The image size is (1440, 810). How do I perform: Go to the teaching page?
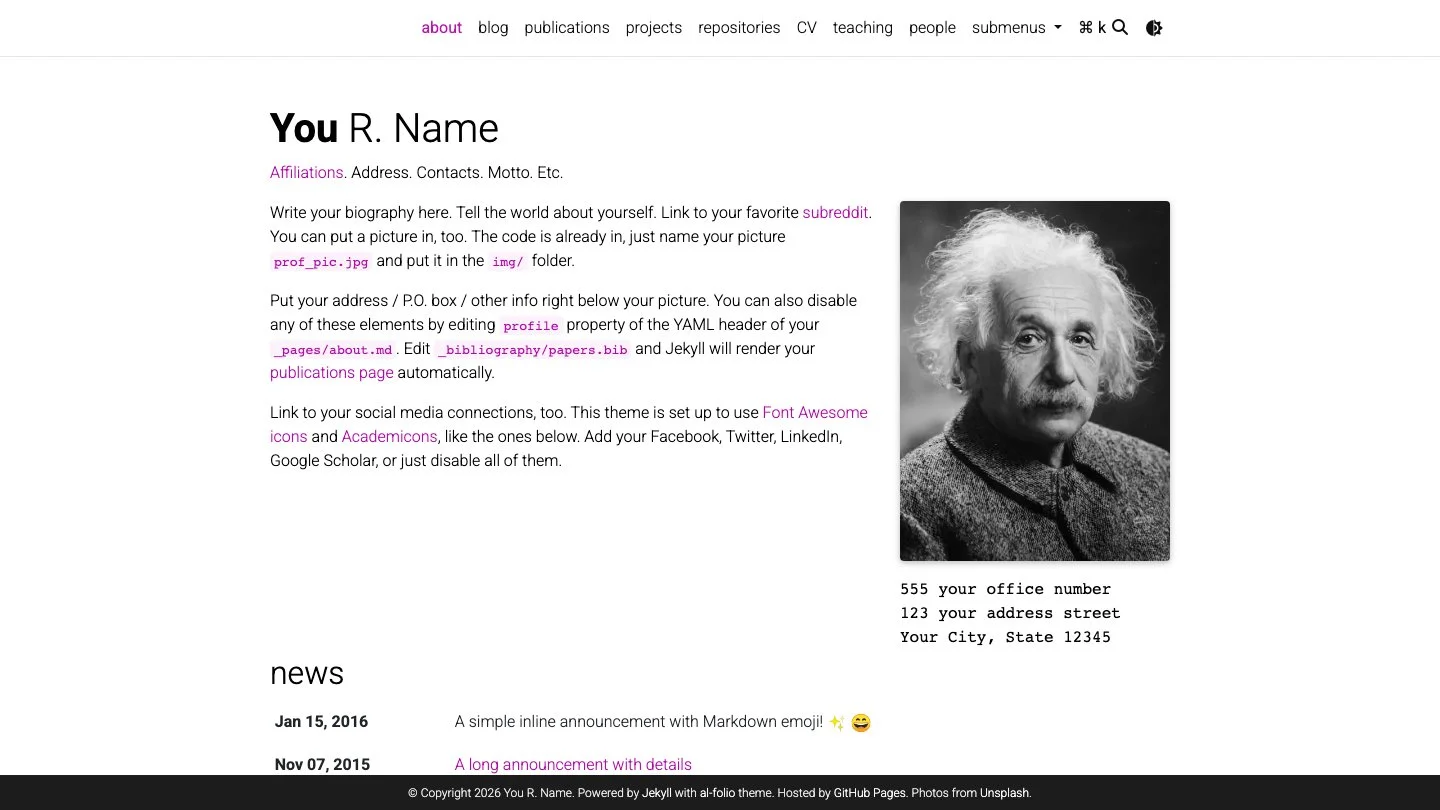(863, 28)
